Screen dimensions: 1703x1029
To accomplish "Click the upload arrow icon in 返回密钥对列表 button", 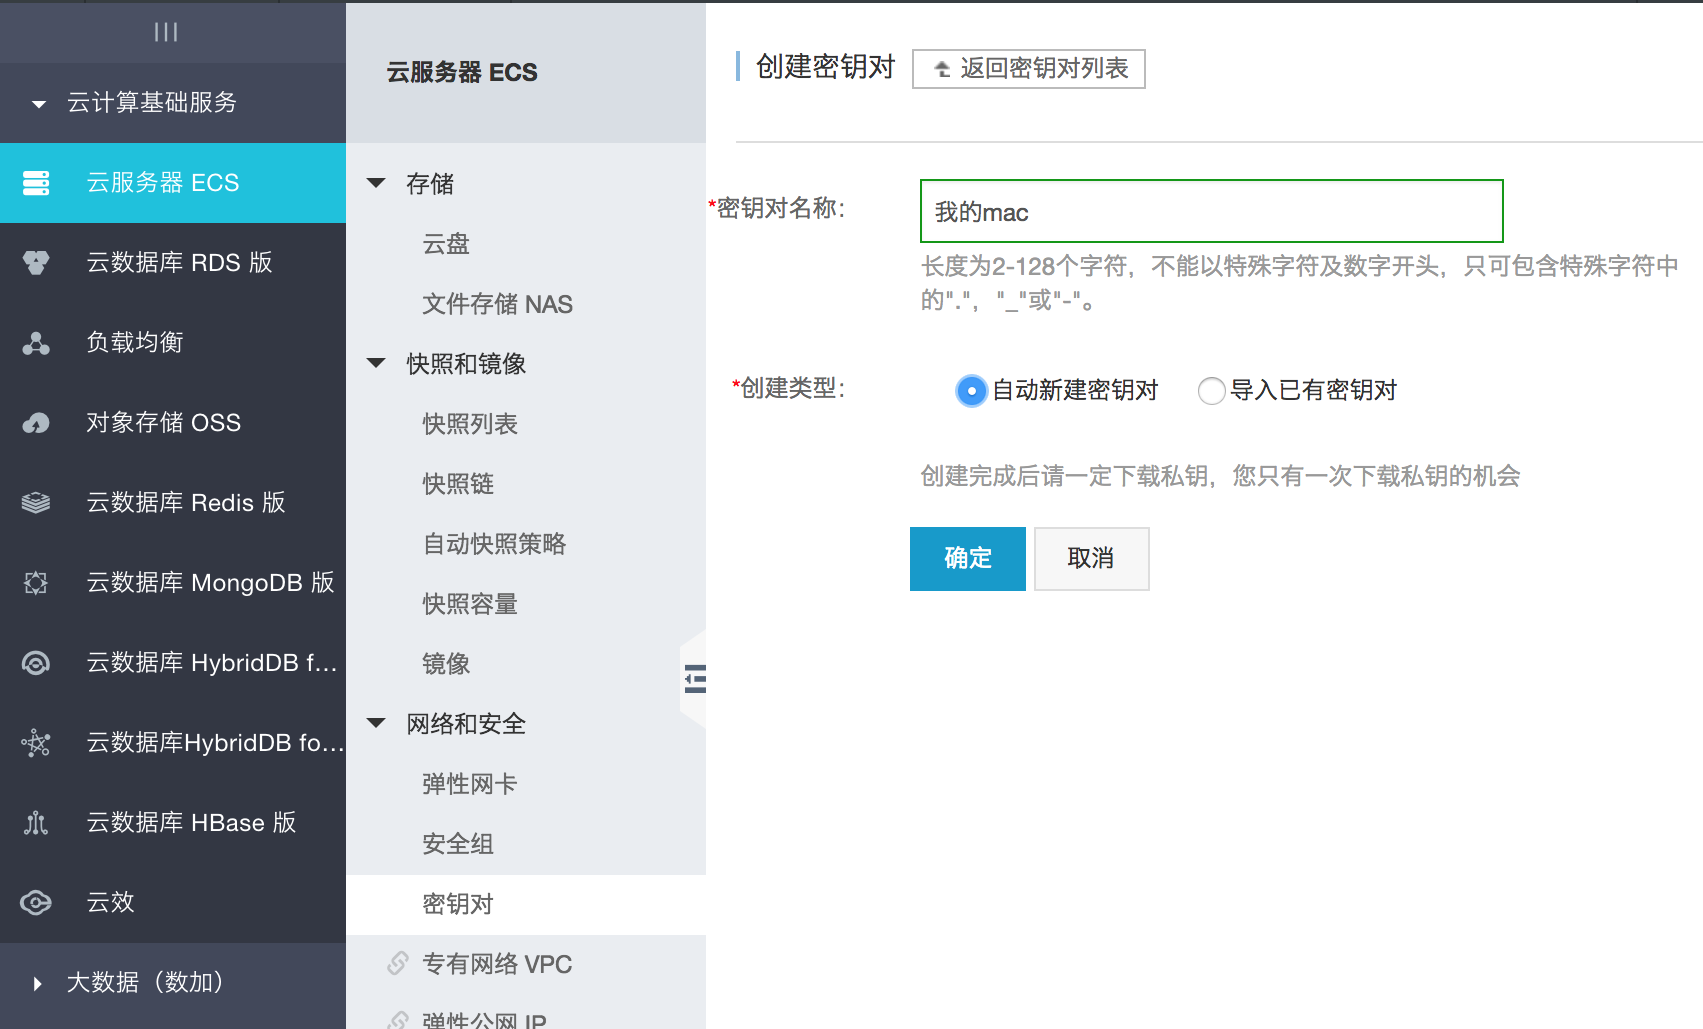I will pos(942,69).
